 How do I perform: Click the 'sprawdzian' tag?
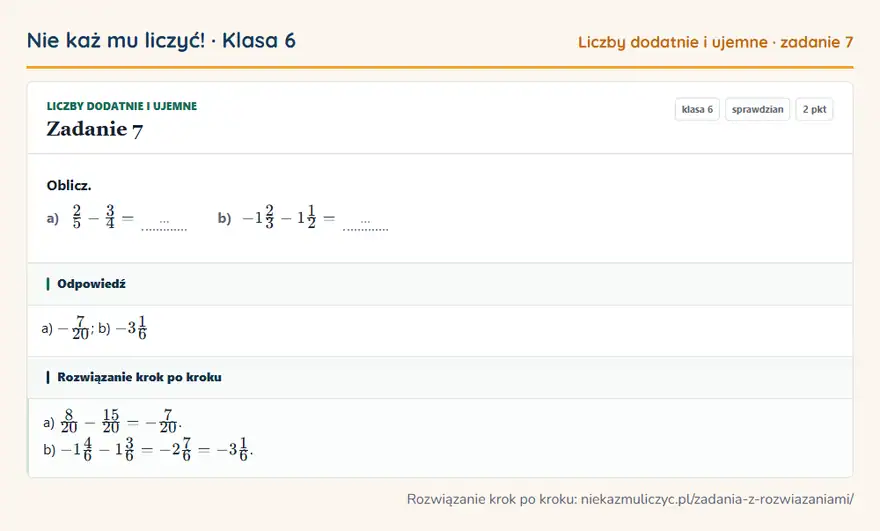pos(757,109)
